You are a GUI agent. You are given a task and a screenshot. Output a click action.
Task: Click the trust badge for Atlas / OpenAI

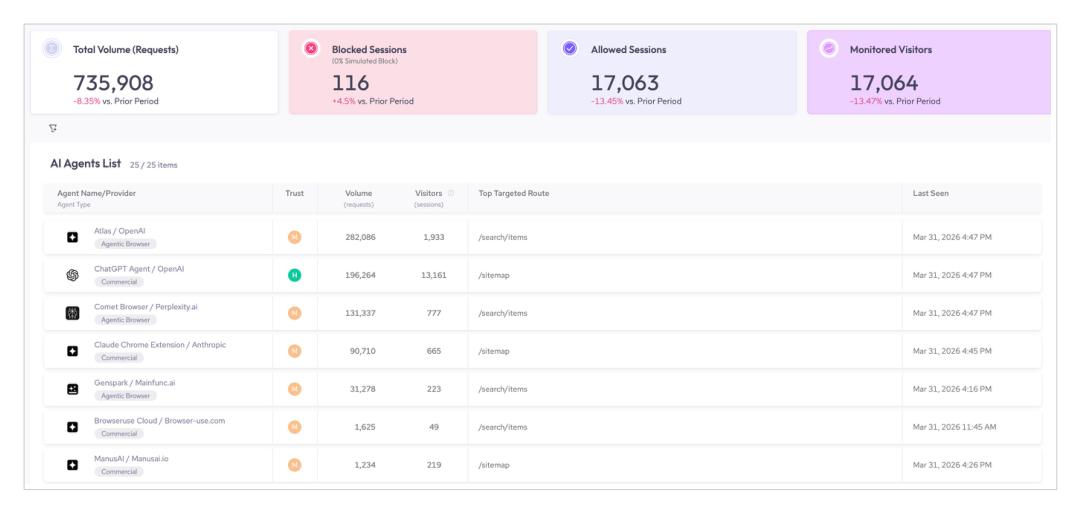click(x=294, y=237)
